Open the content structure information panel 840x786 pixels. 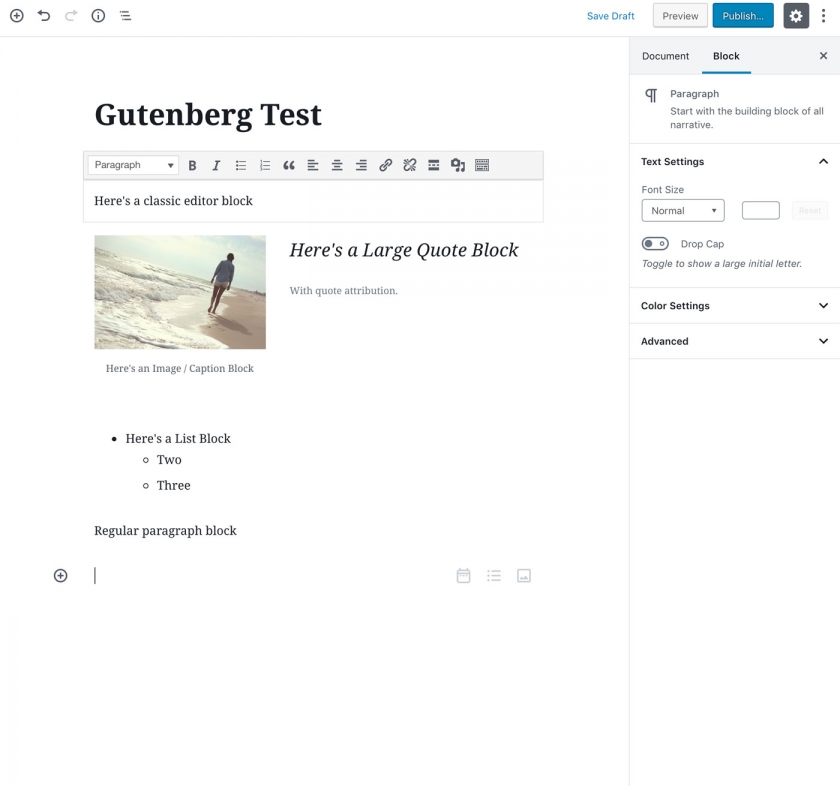97,16
